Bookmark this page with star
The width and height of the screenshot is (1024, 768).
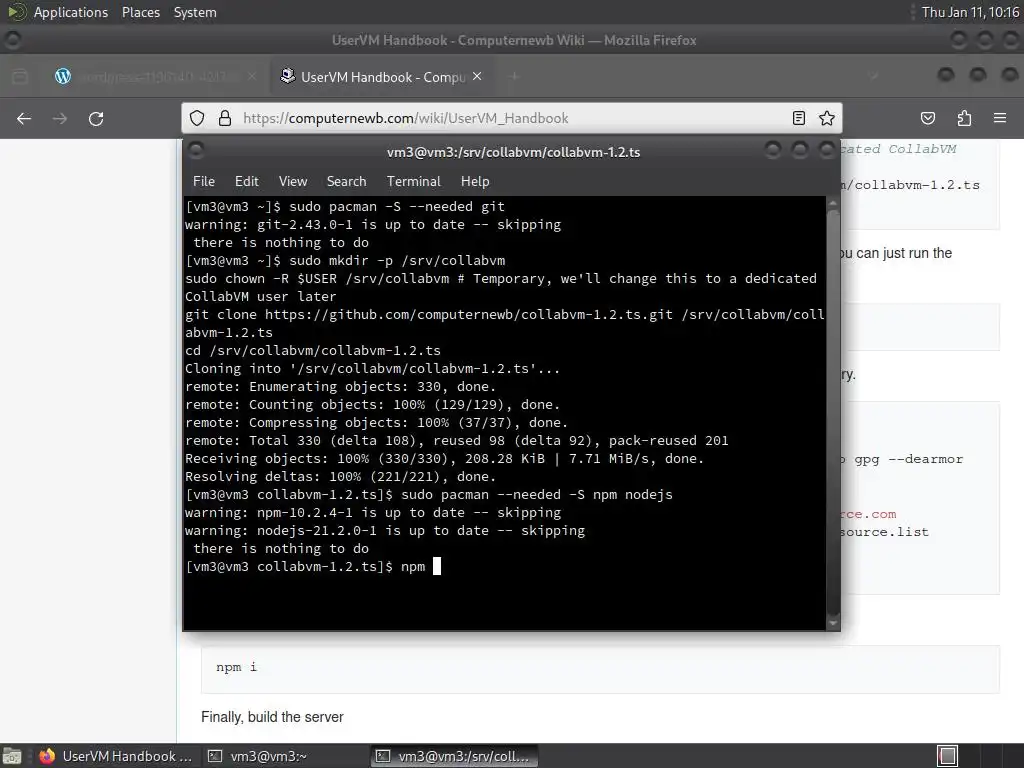pos(827,118)
